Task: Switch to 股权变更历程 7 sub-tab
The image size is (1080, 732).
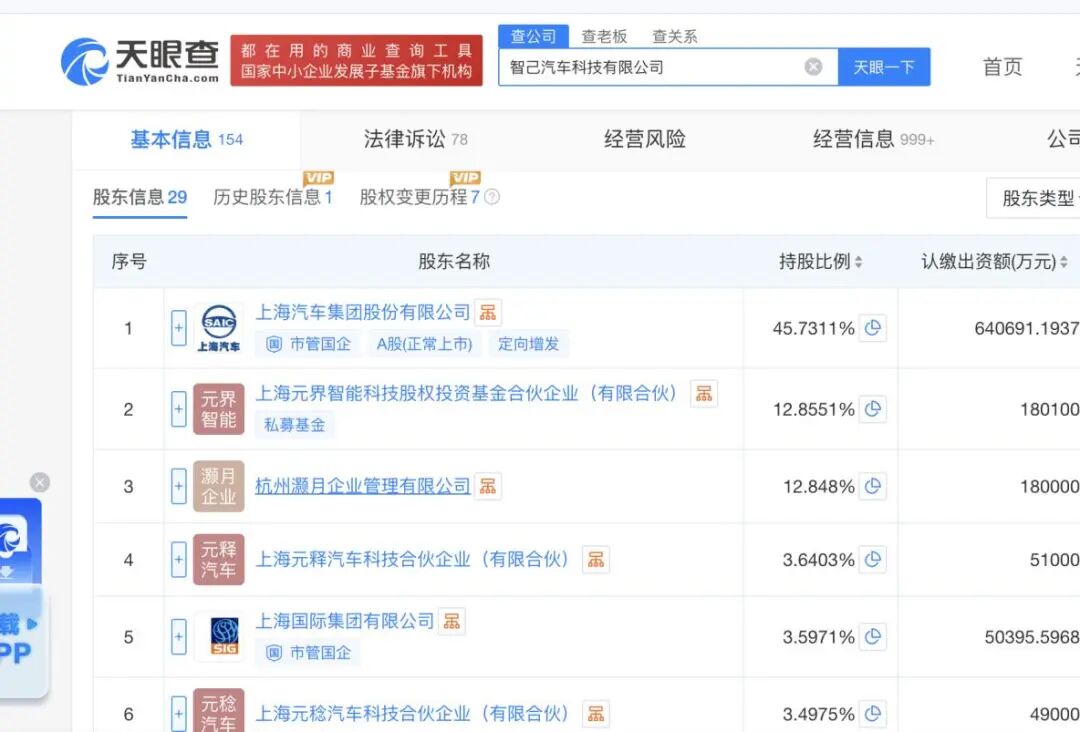Action: (x=419, y=198)
